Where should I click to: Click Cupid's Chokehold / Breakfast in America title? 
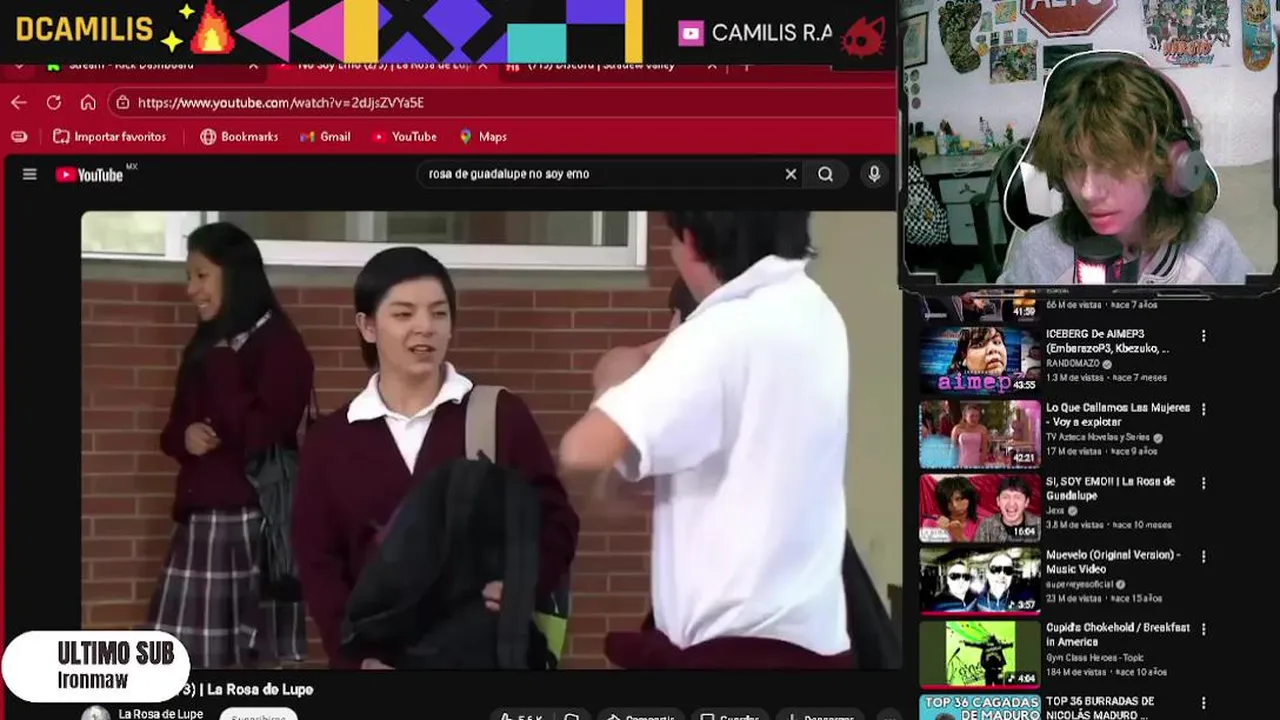(x=1118, y=635)
